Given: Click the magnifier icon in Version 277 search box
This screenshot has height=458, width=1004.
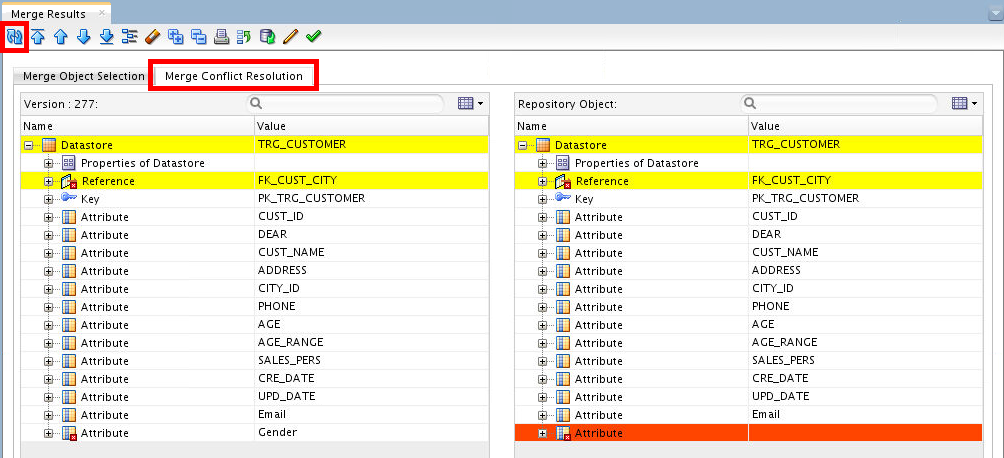Looking at the screenshot, I should click(256, 103).
